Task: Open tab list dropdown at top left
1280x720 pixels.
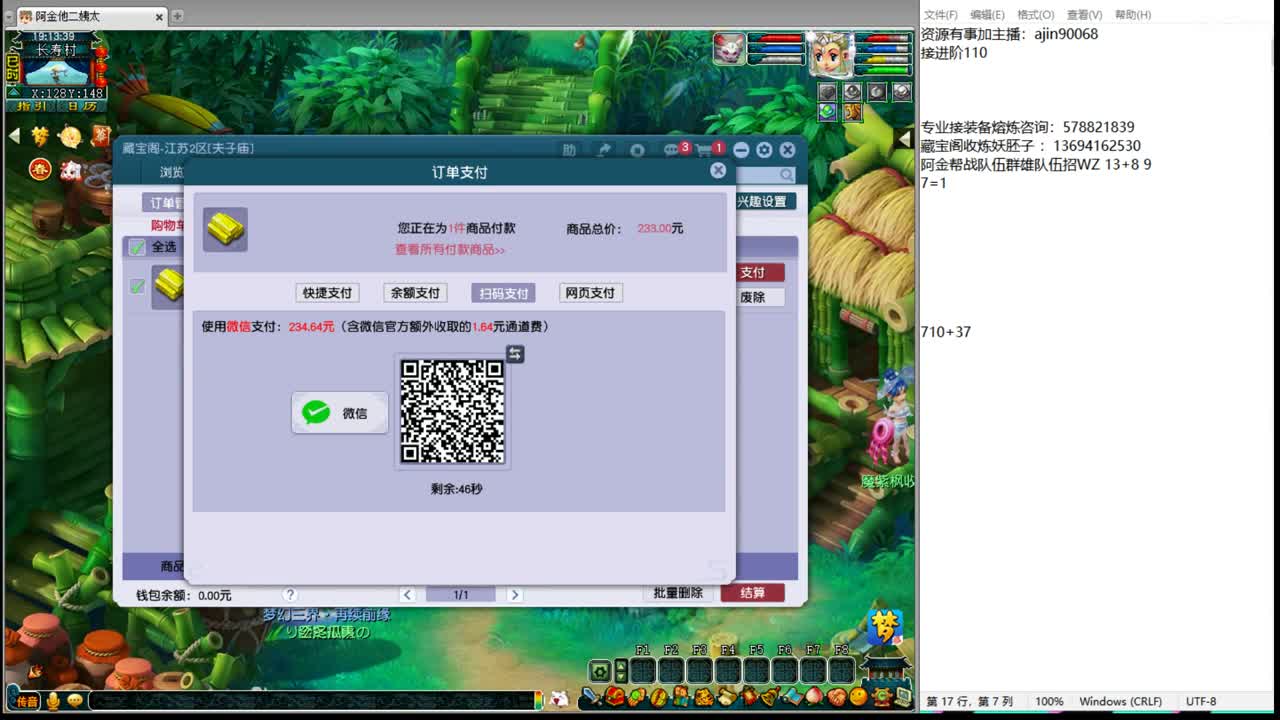Action: [9, 16]
